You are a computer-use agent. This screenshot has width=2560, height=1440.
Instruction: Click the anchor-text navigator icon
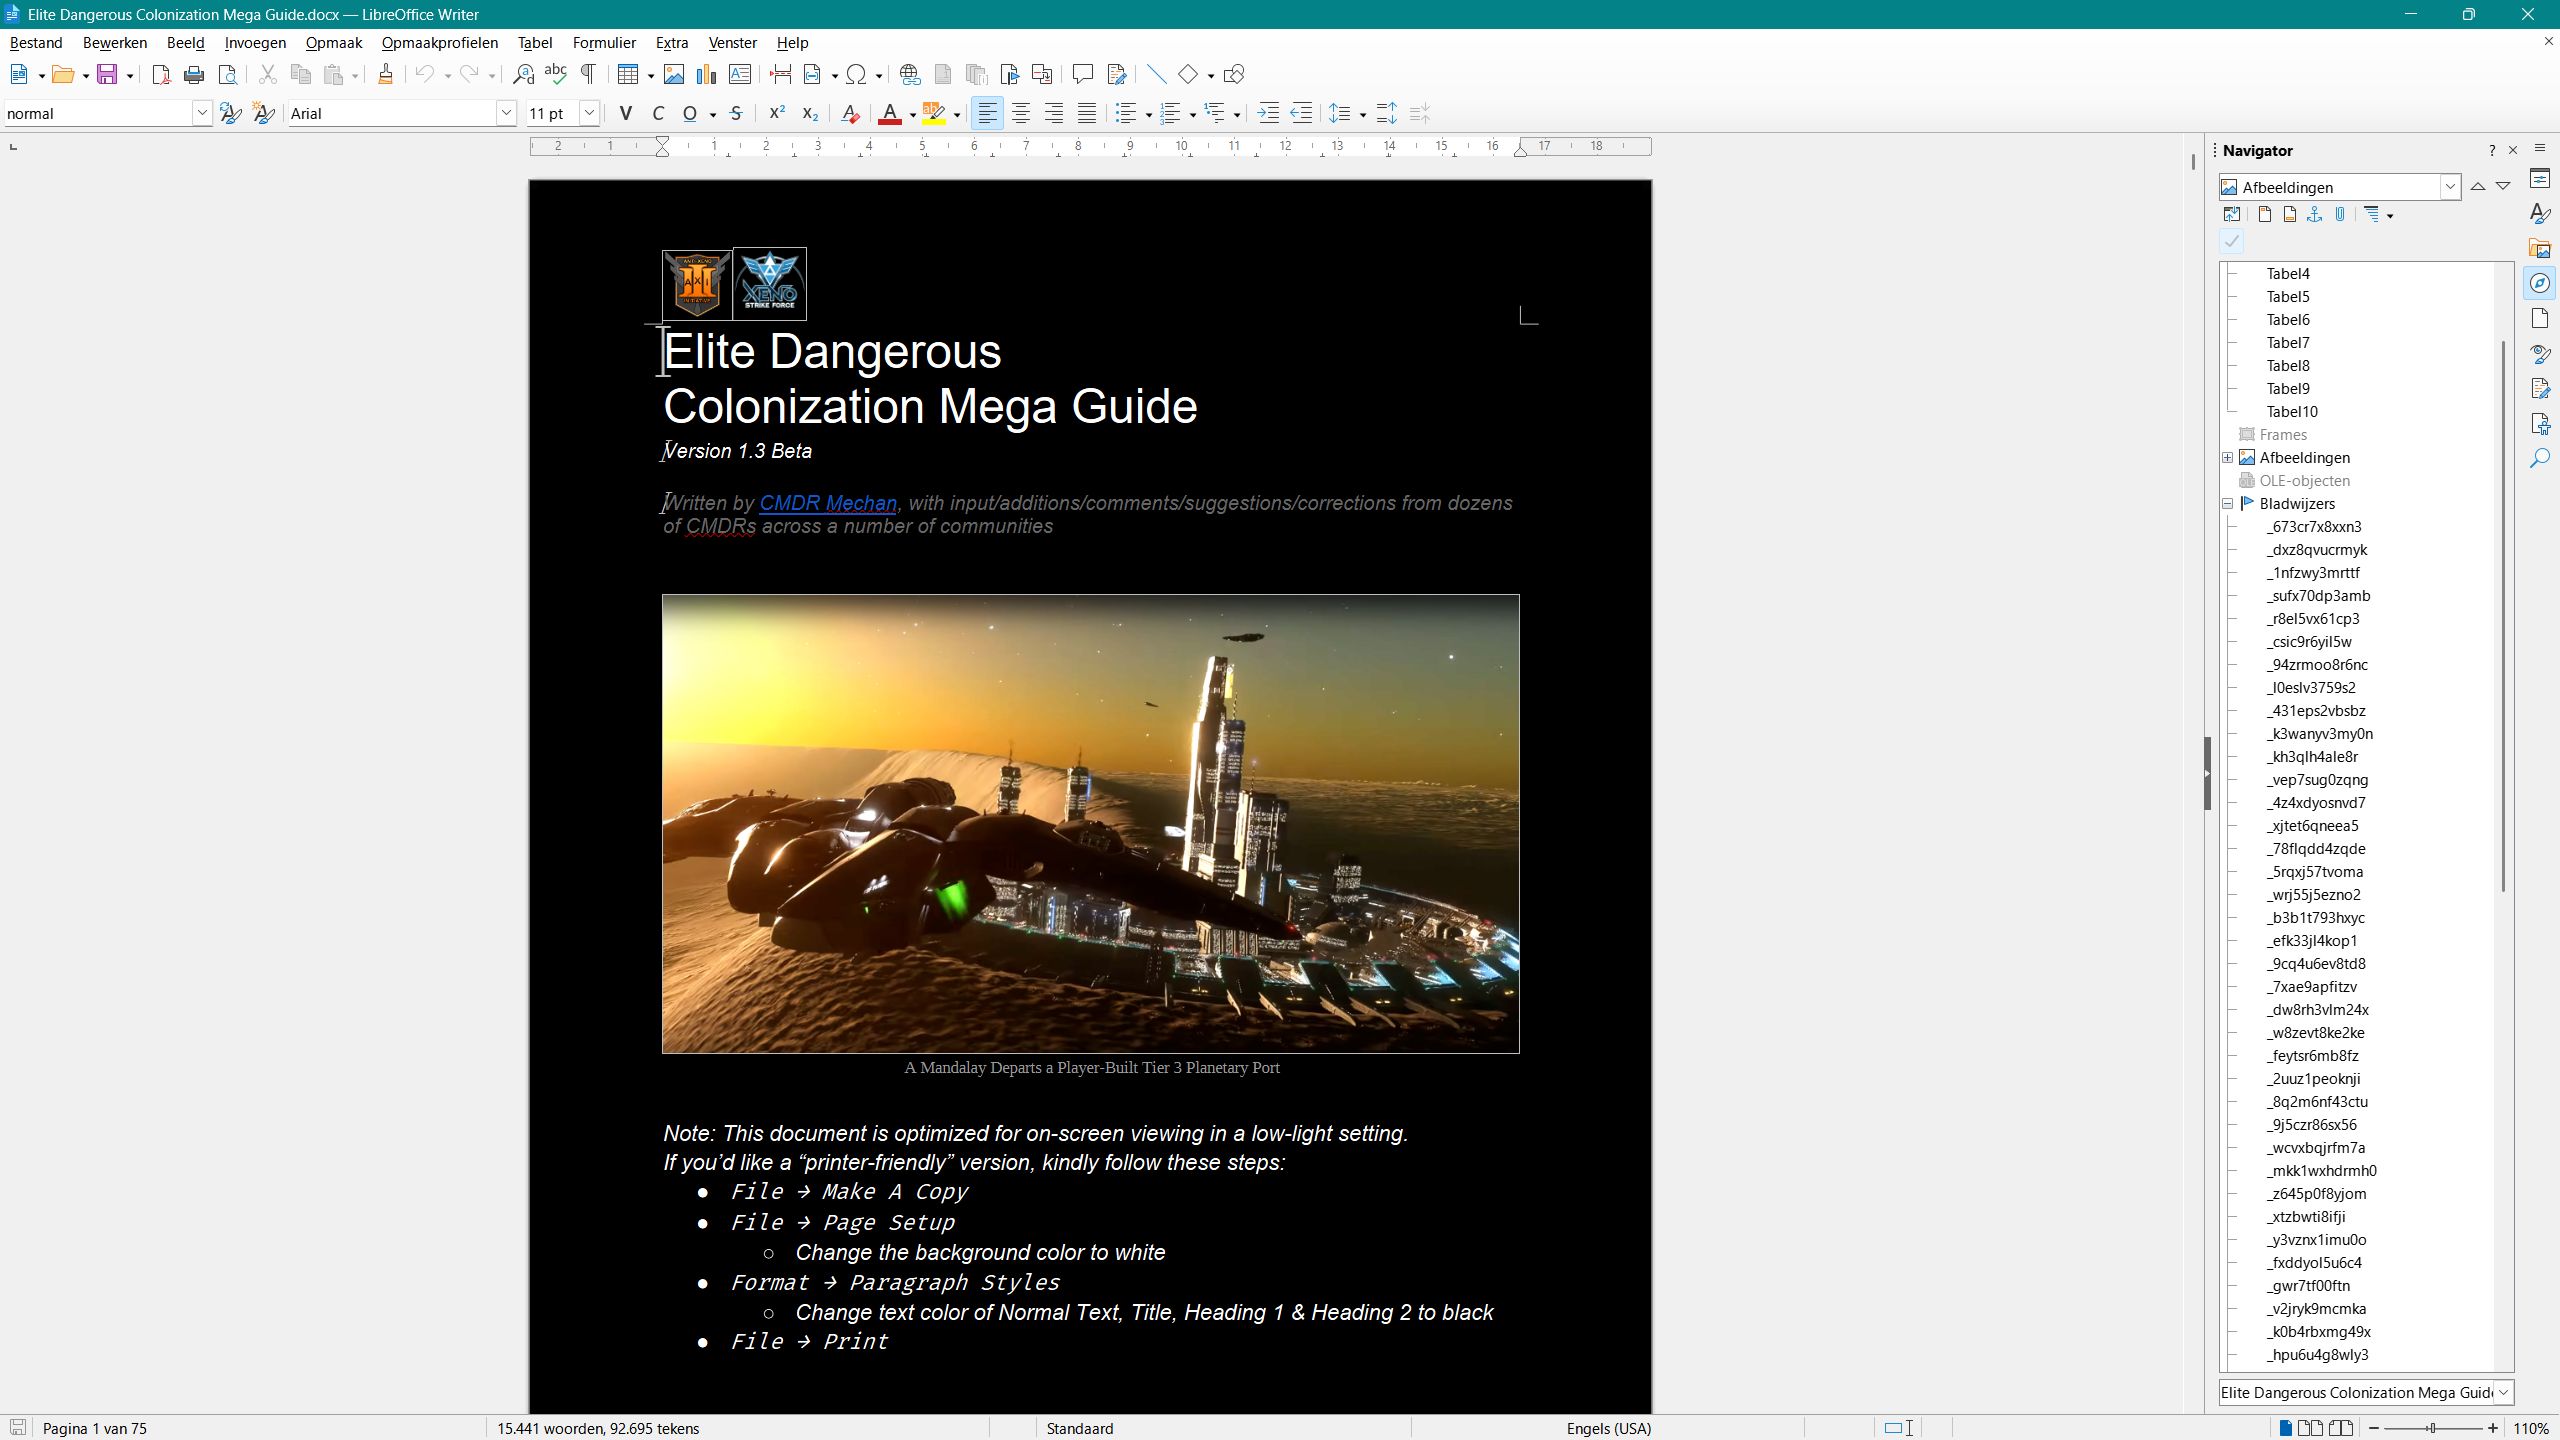[x=2315, y=215]
